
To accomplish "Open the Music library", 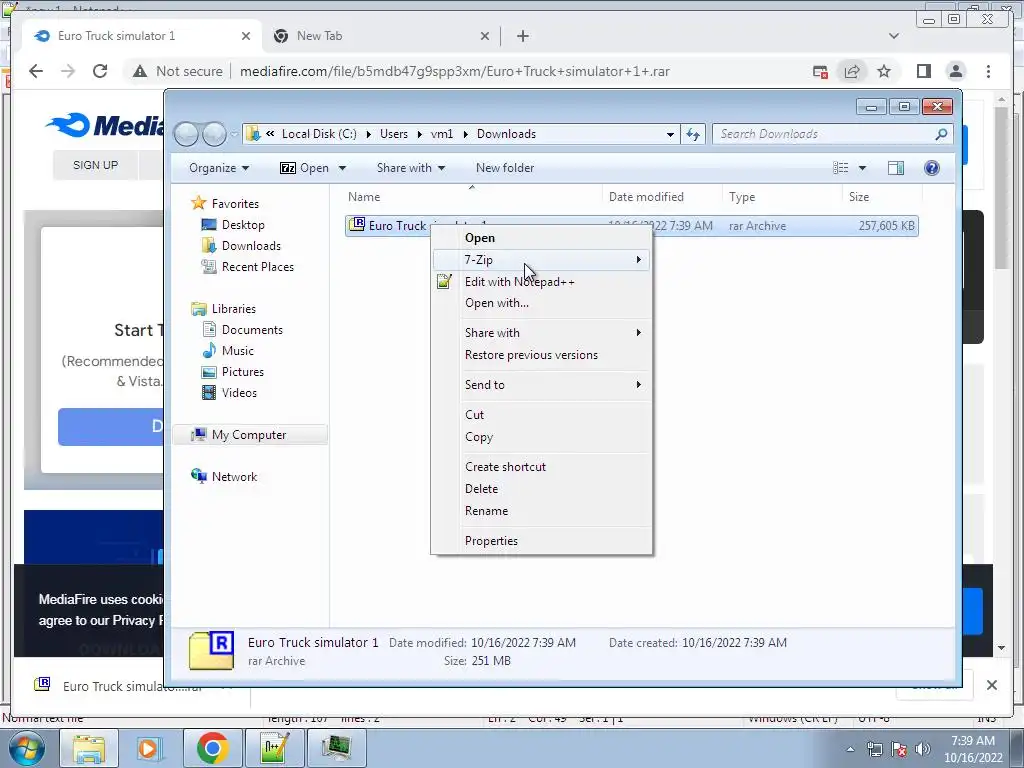I will 237,351.
